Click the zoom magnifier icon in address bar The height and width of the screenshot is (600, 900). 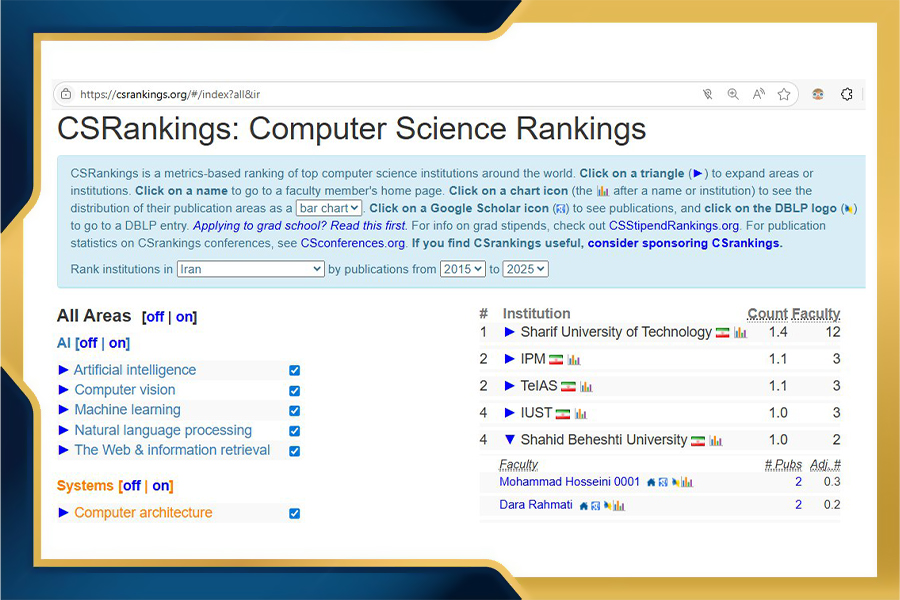coord(733,94)
